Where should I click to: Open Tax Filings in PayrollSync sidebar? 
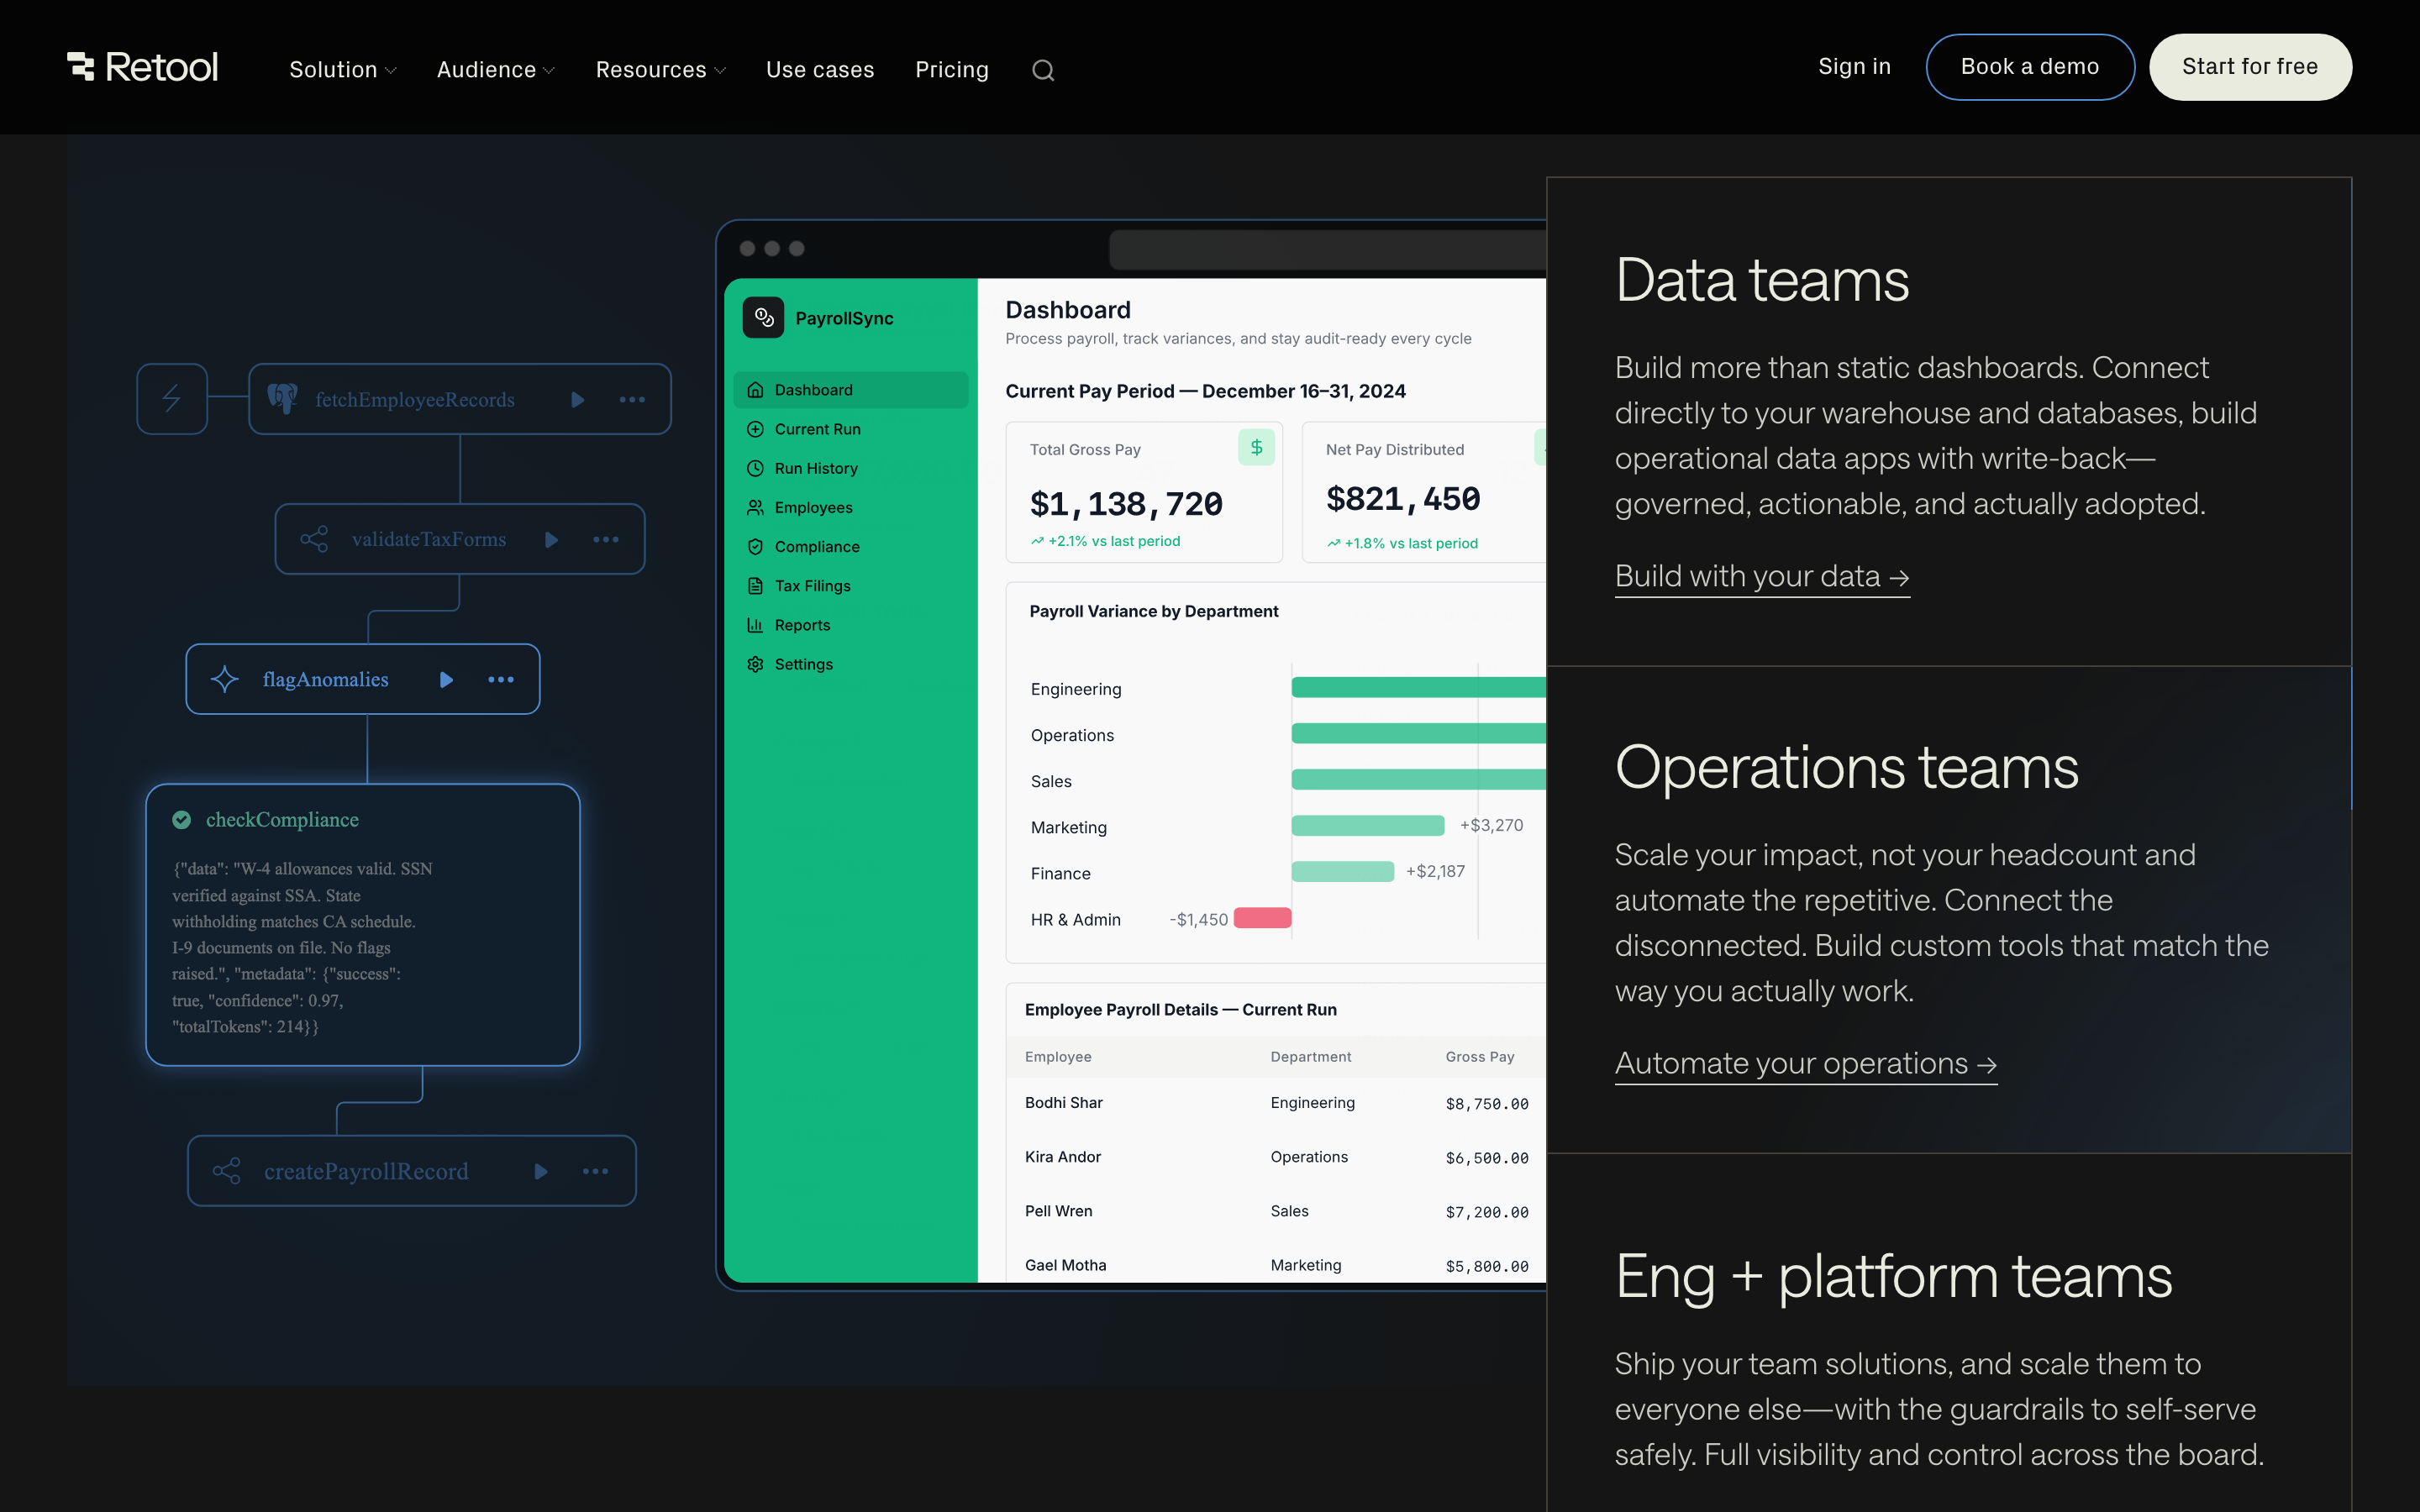[x=851, y=586]
